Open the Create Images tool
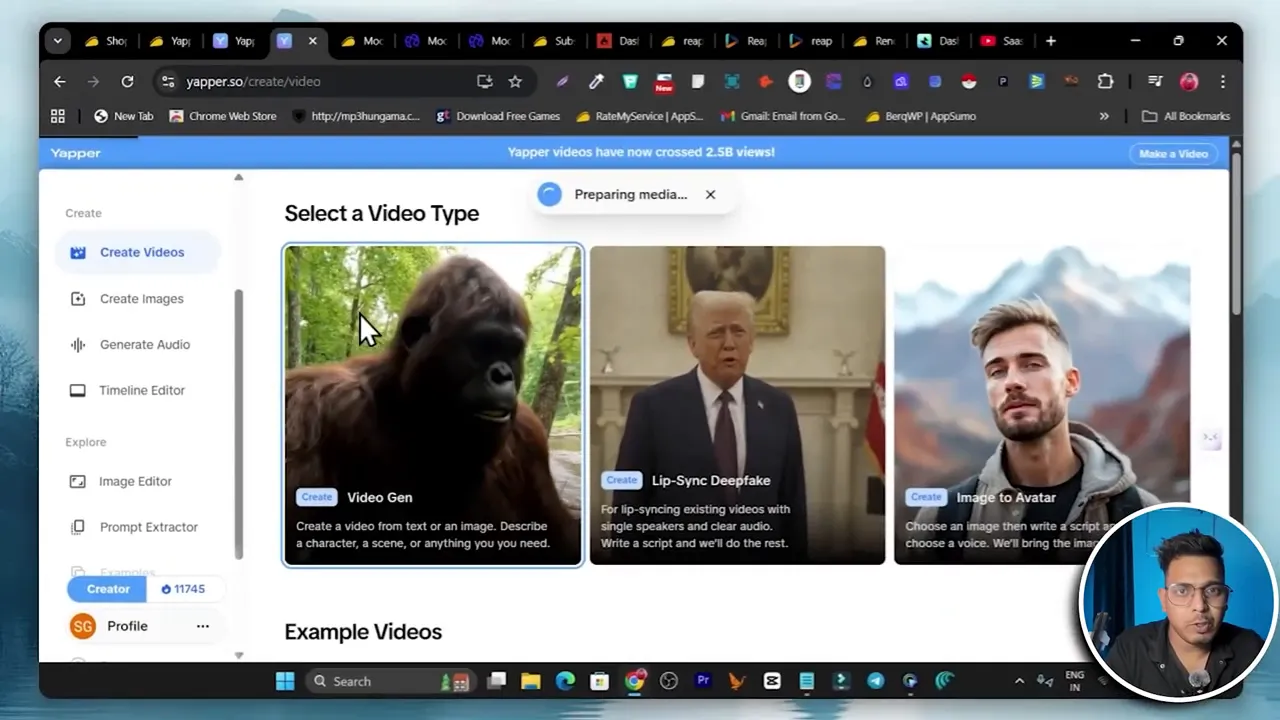The width and height of the screenshot is (1280, 720). (141, 298)
